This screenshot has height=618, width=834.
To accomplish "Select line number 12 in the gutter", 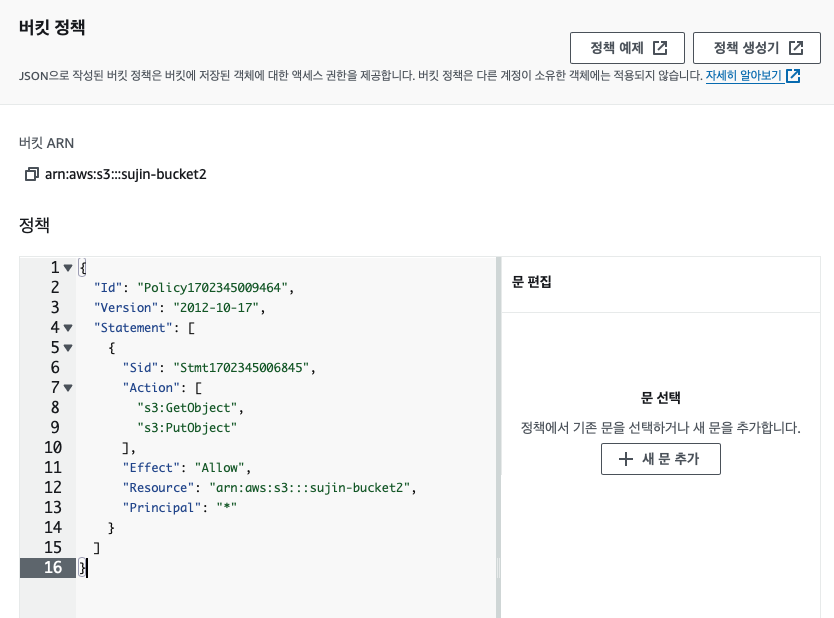I will [53, 488].
